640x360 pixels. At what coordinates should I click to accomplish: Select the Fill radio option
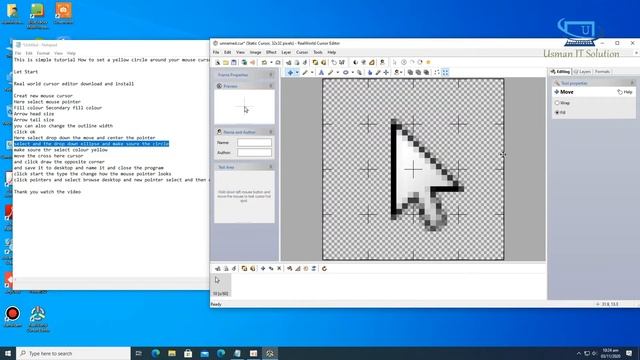[560, 112]
